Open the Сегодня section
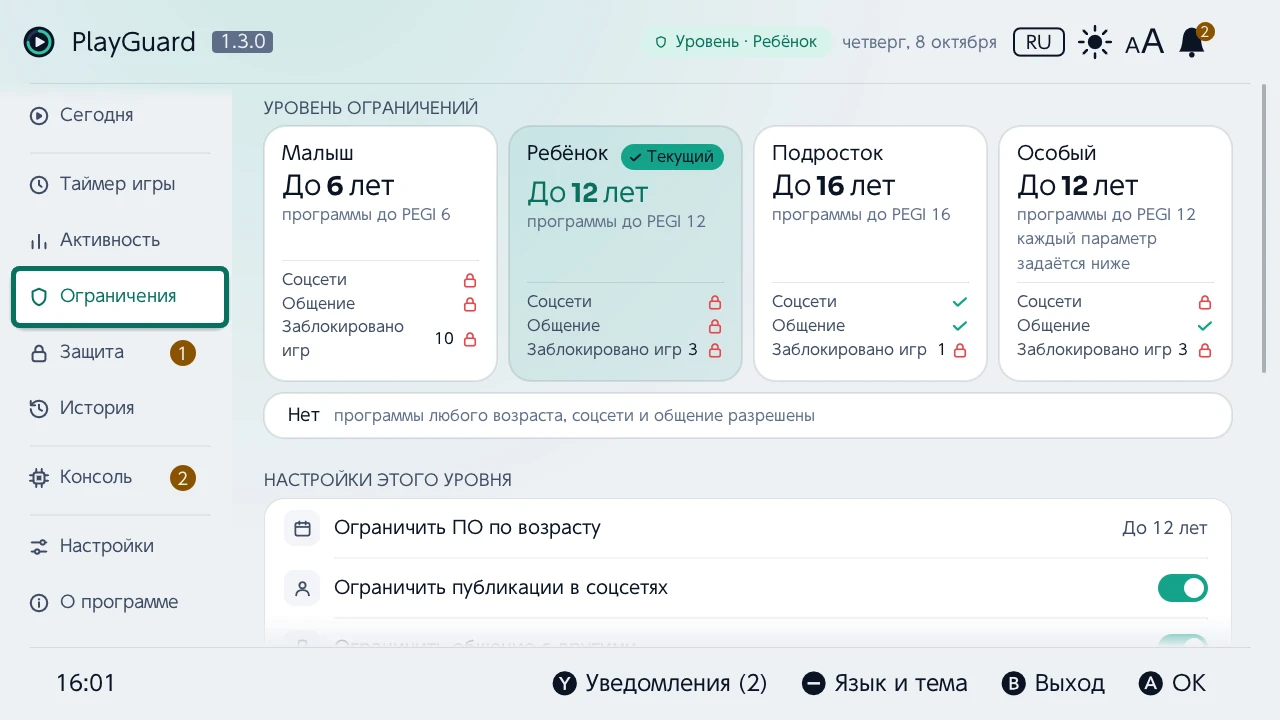 pyautogui.click(x=120, y=115)
